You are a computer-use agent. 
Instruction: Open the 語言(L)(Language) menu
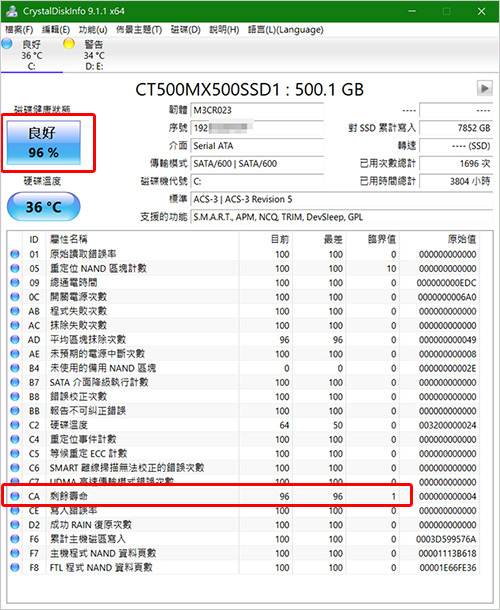point(286,30)
